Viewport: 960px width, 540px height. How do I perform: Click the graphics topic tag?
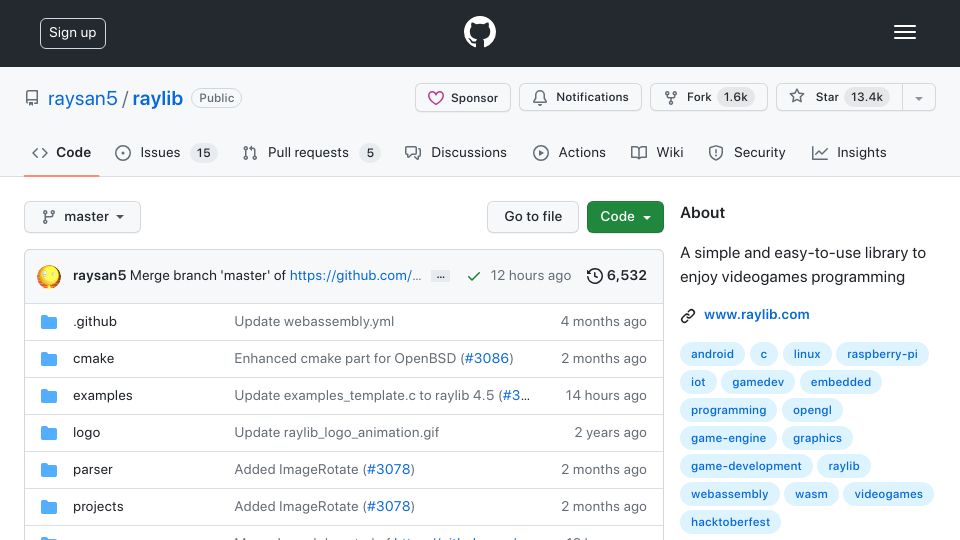tap(817, 438)
